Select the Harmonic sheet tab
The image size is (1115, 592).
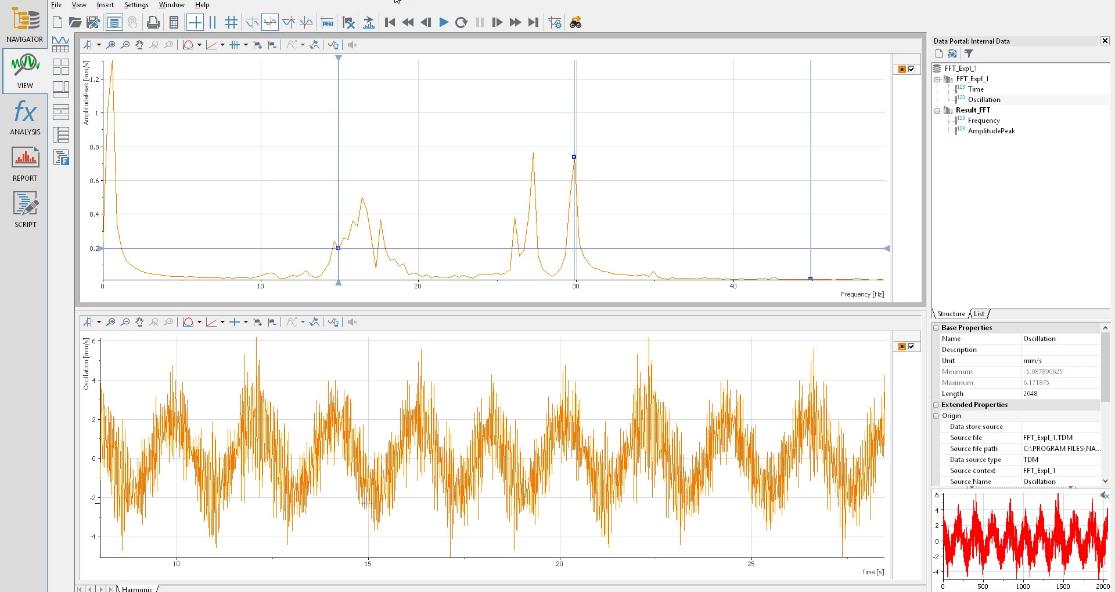tap(137, 588)
